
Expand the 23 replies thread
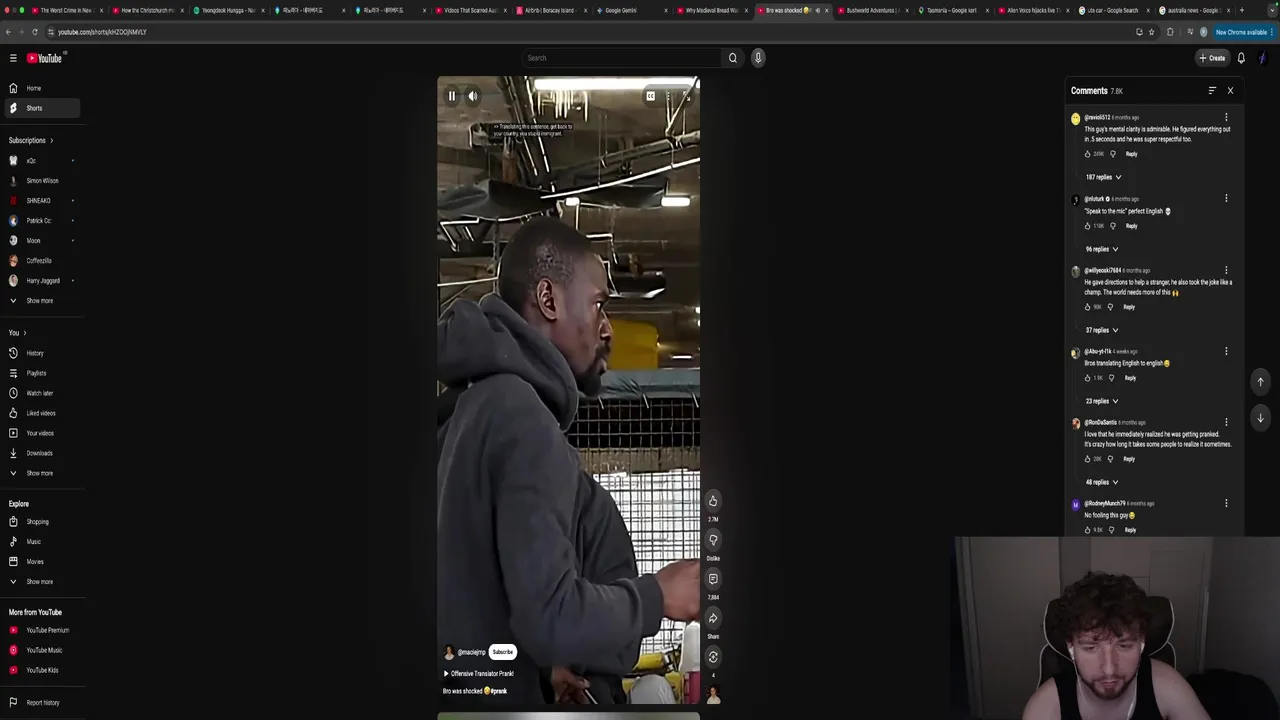1101,401
